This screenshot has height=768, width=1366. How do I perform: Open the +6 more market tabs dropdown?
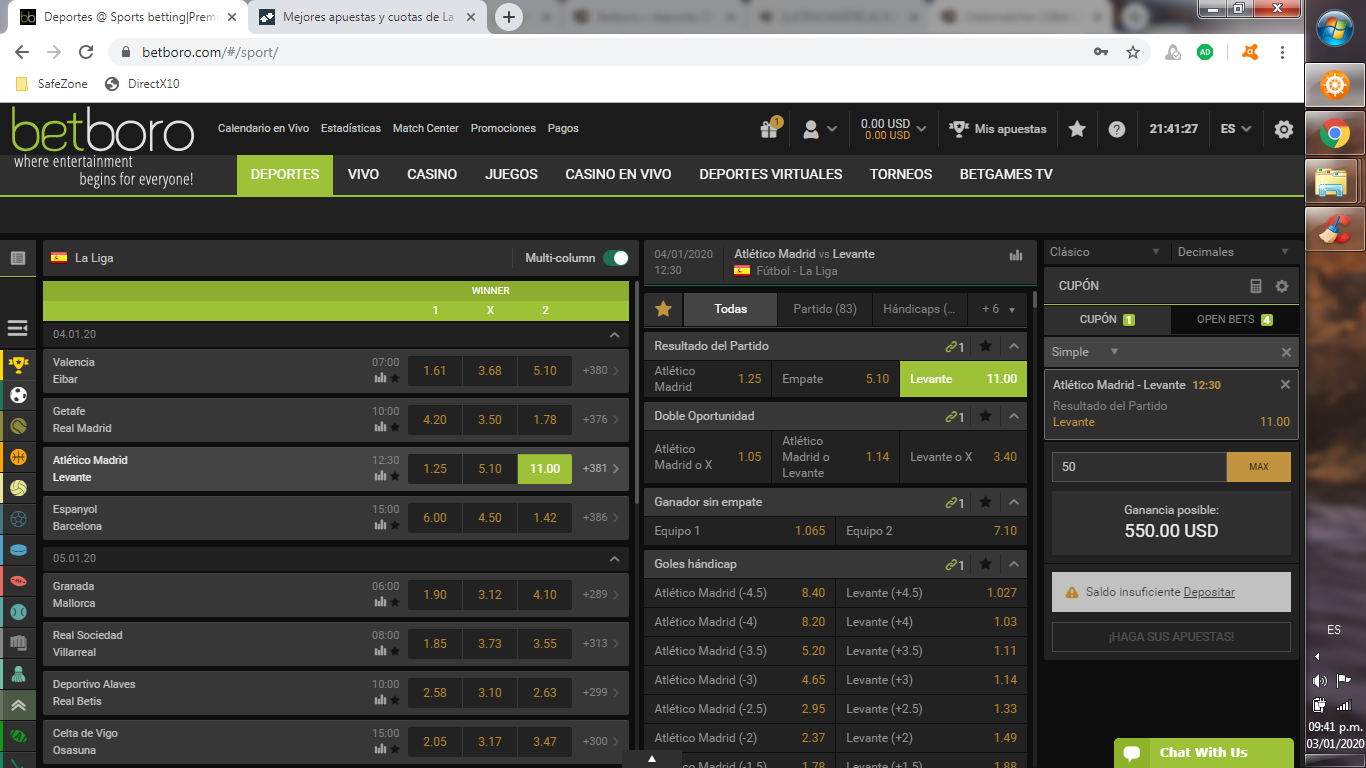tap(998, 309)
